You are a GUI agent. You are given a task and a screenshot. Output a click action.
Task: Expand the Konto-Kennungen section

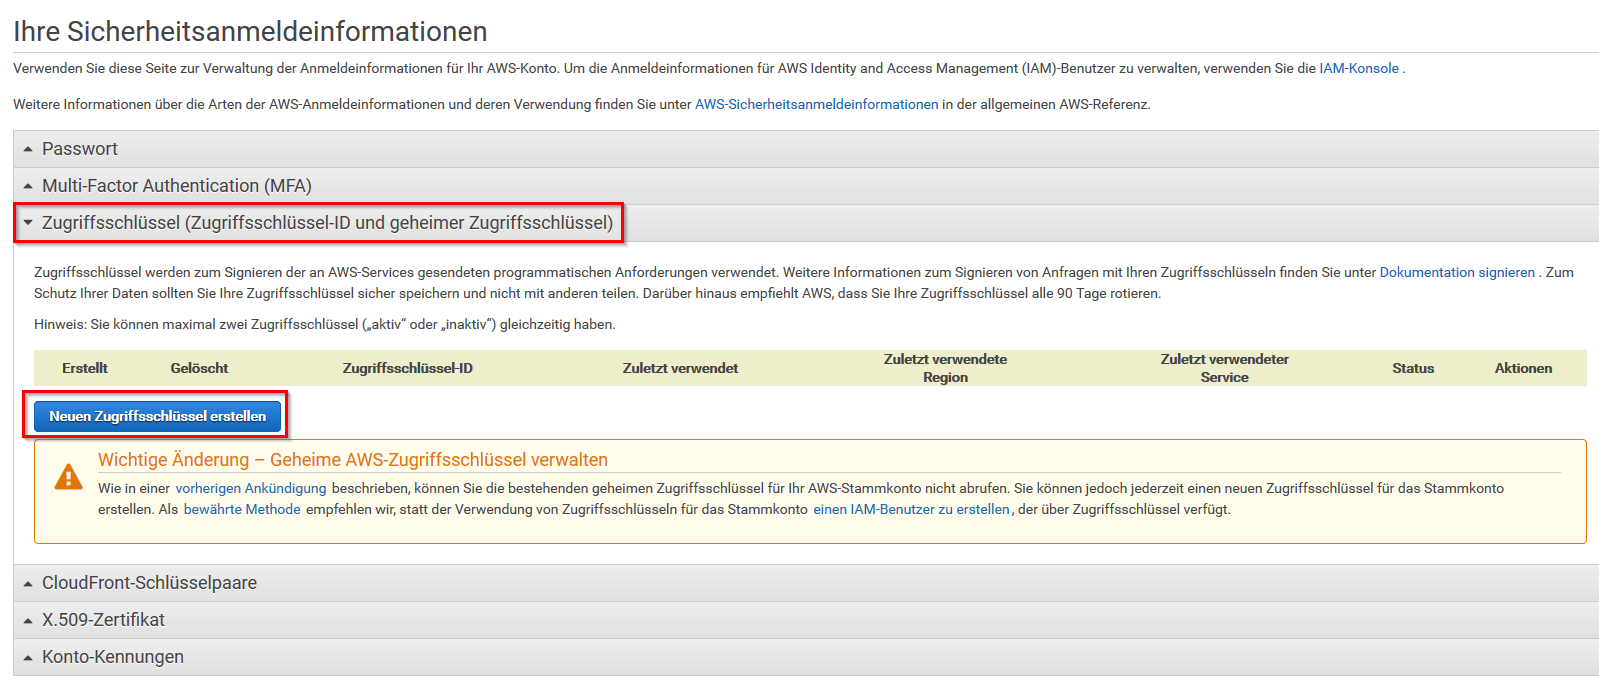tap(112, 657)
